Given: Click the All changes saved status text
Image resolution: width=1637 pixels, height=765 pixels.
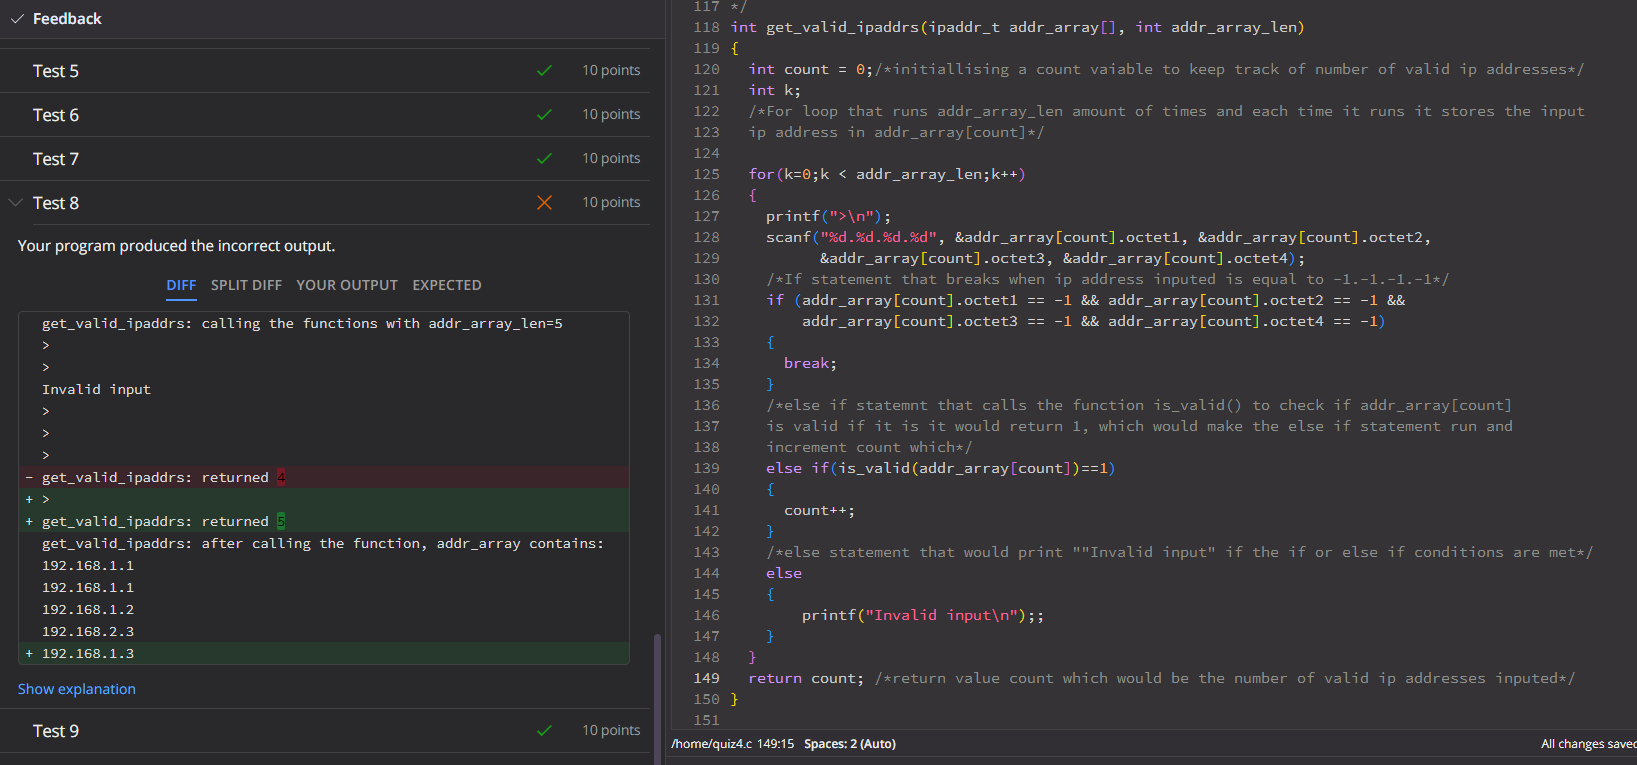Looking at the screenshot, I should click(1588, 744).
